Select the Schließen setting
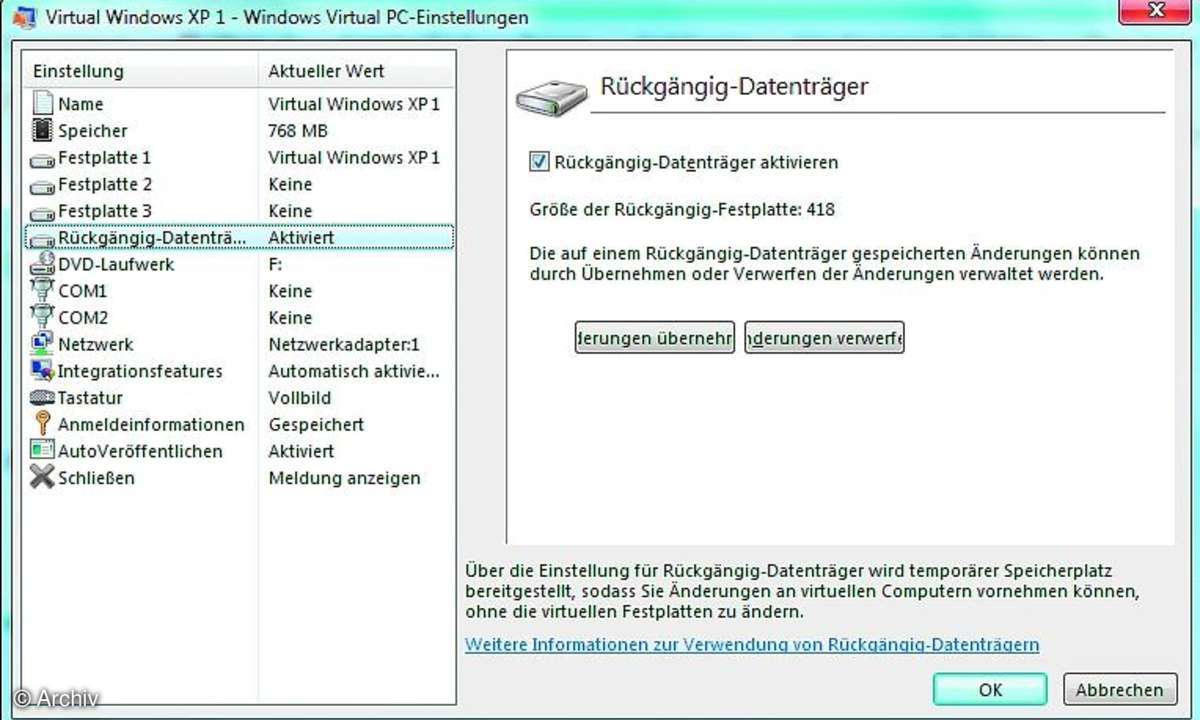Image resolution: width=1200 pixels, height=720 pixels. point(240,478)
